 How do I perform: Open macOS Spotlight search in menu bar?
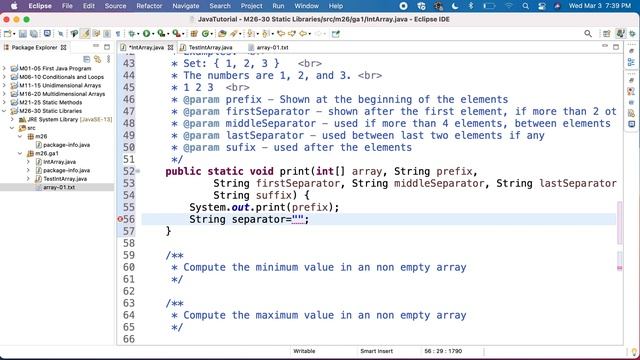click(x=525, y=6)
